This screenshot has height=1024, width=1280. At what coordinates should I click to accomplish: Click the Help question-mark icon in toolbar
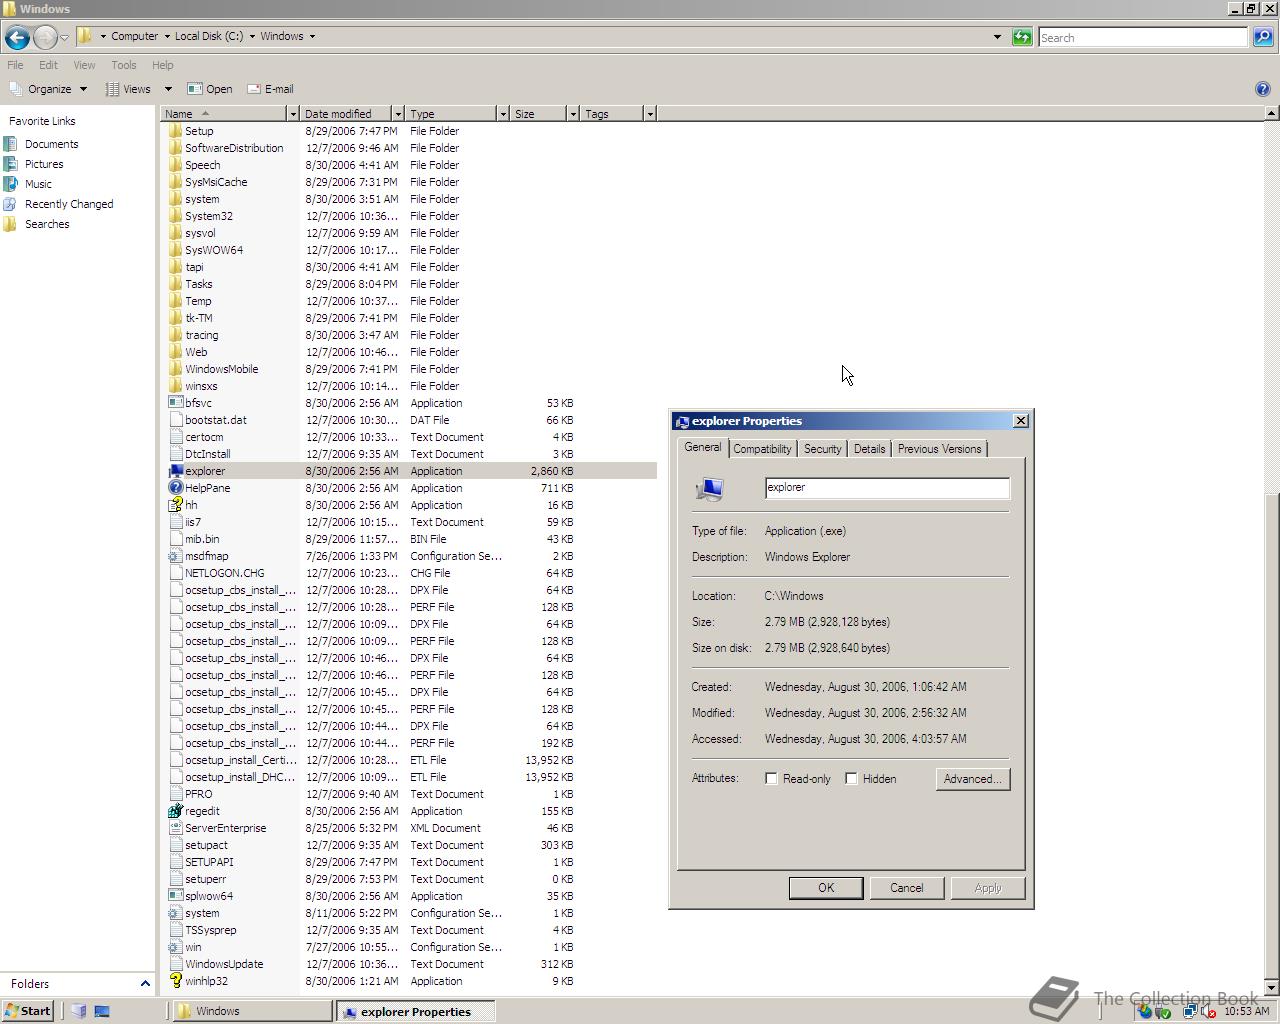click(1262, 89)
